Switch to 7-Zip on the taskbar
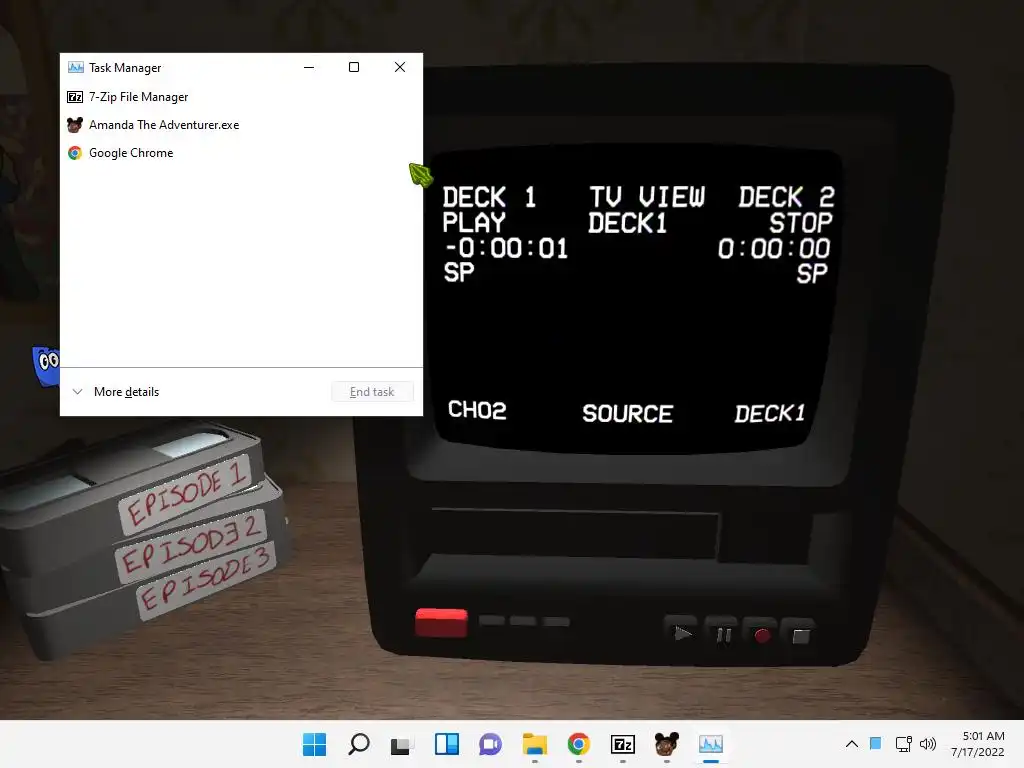1024x768 pixels. point(623,744)
